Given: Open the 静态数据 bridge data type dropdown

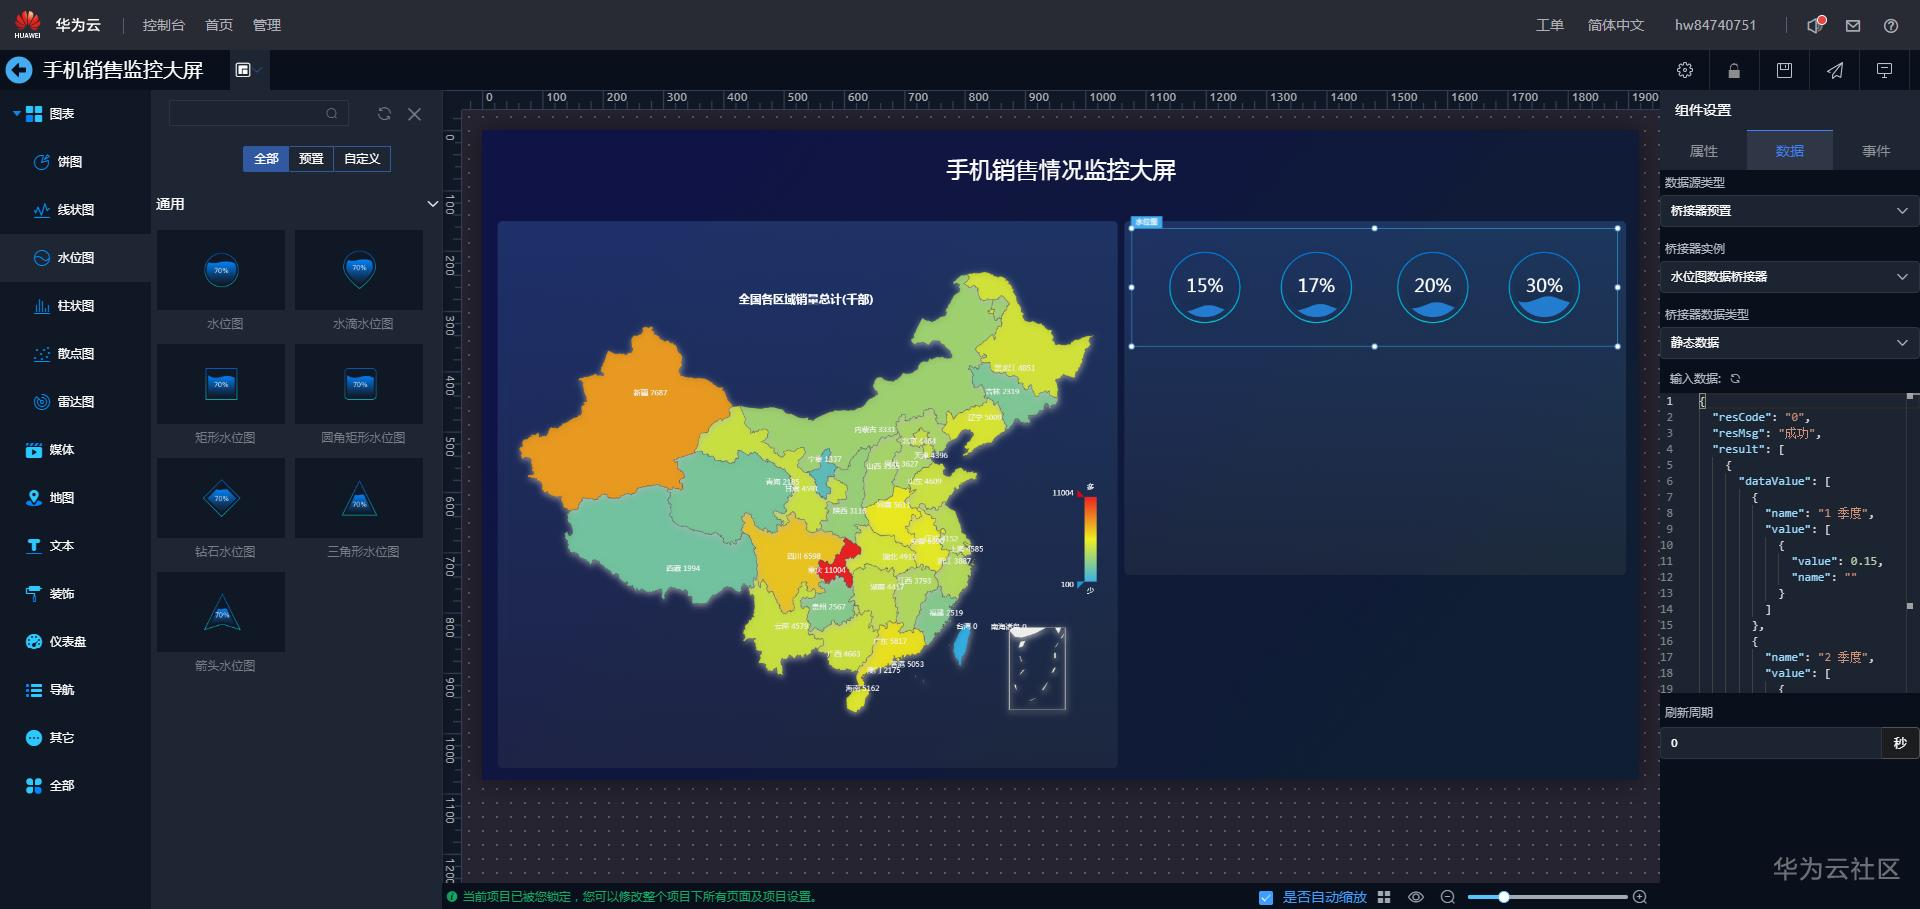Looking at the screenshot, I should coord(1788,343).
